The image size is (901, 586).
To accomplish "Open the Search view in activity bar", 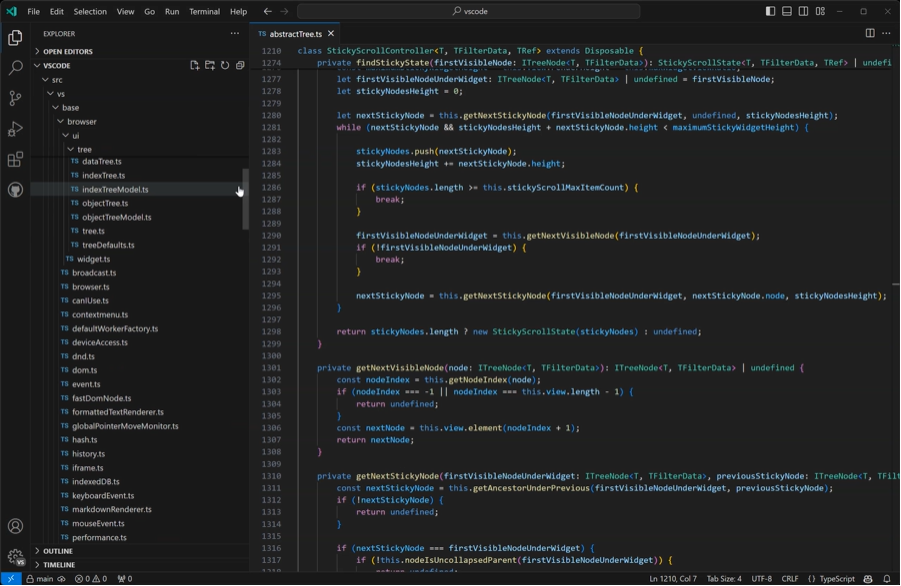I will [x=16, y=68].
